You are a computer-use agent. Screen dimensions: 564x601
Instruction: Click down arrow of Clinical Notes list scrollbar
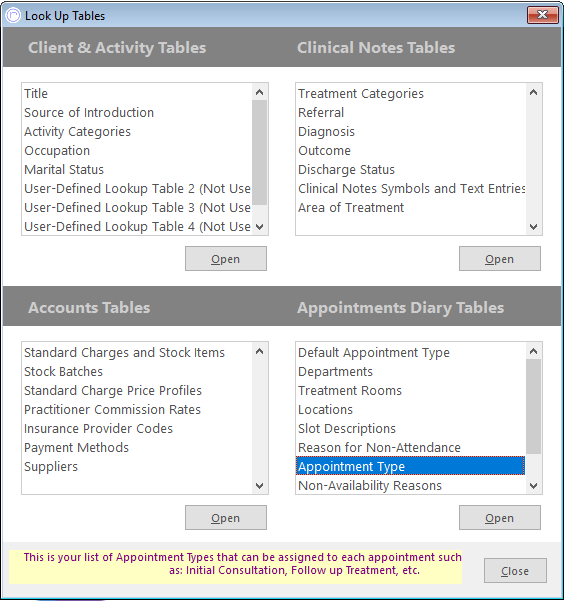pos(533,227)
